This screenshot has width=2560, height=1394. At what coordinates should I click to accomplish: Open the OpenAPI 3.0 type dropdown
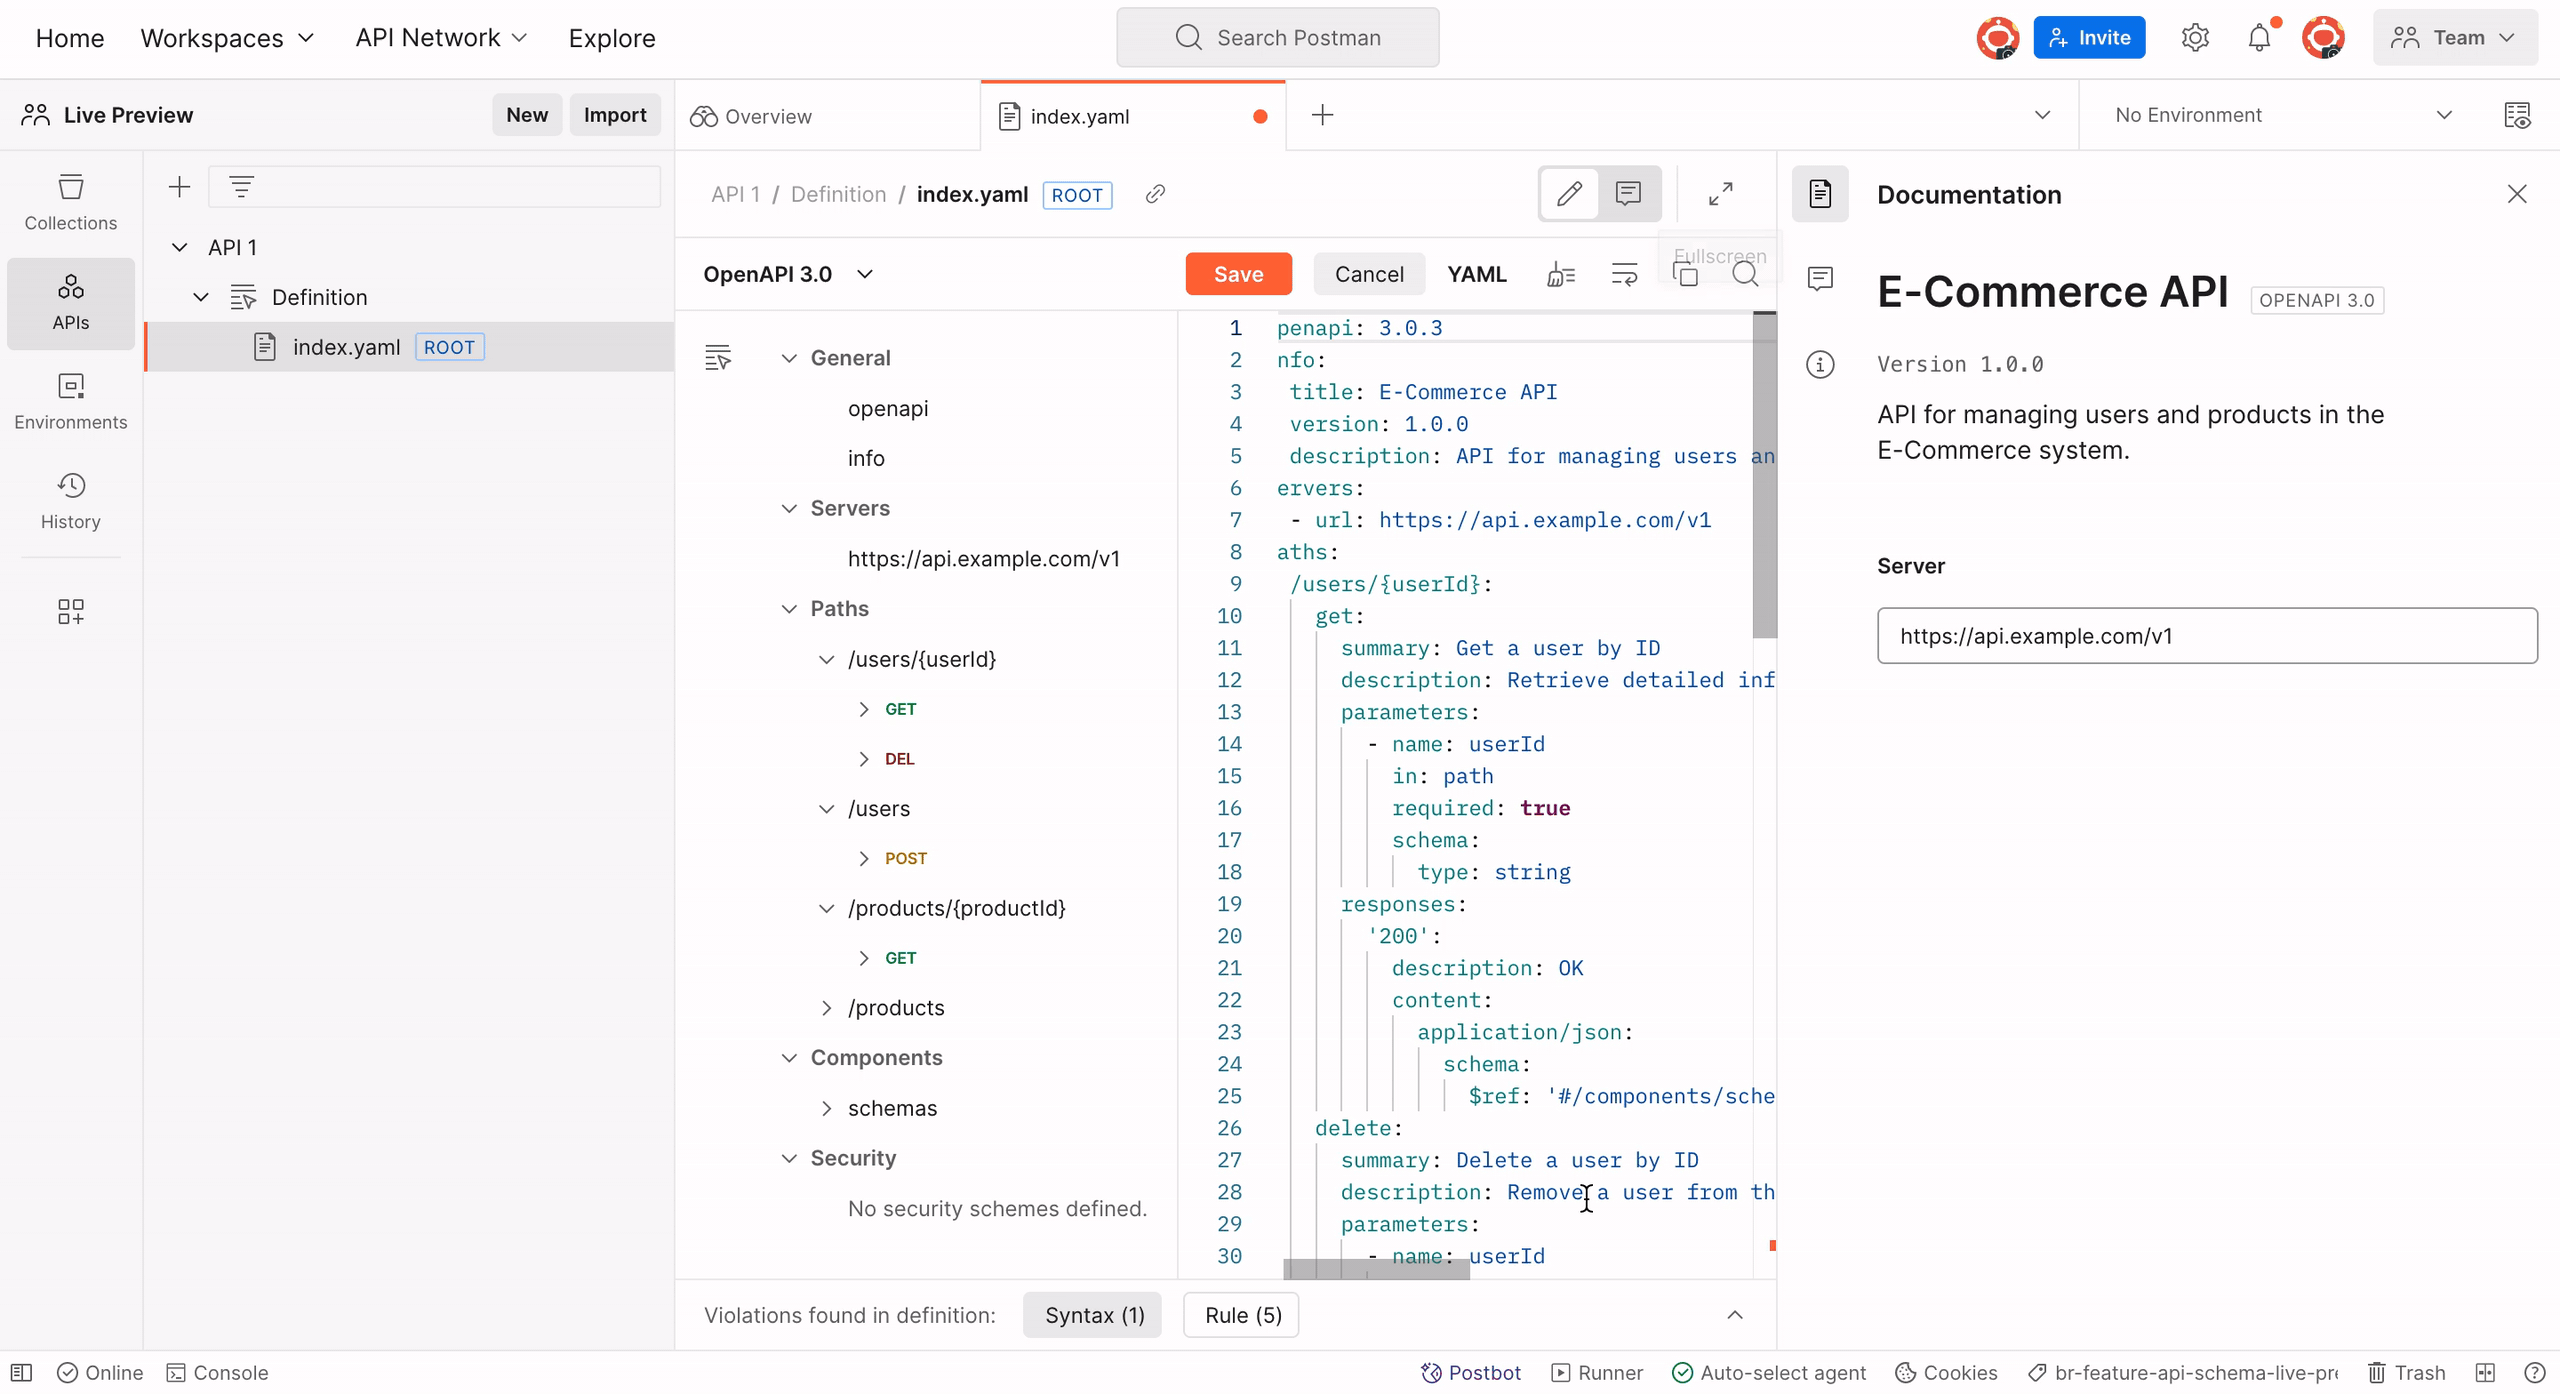[788, 274]
